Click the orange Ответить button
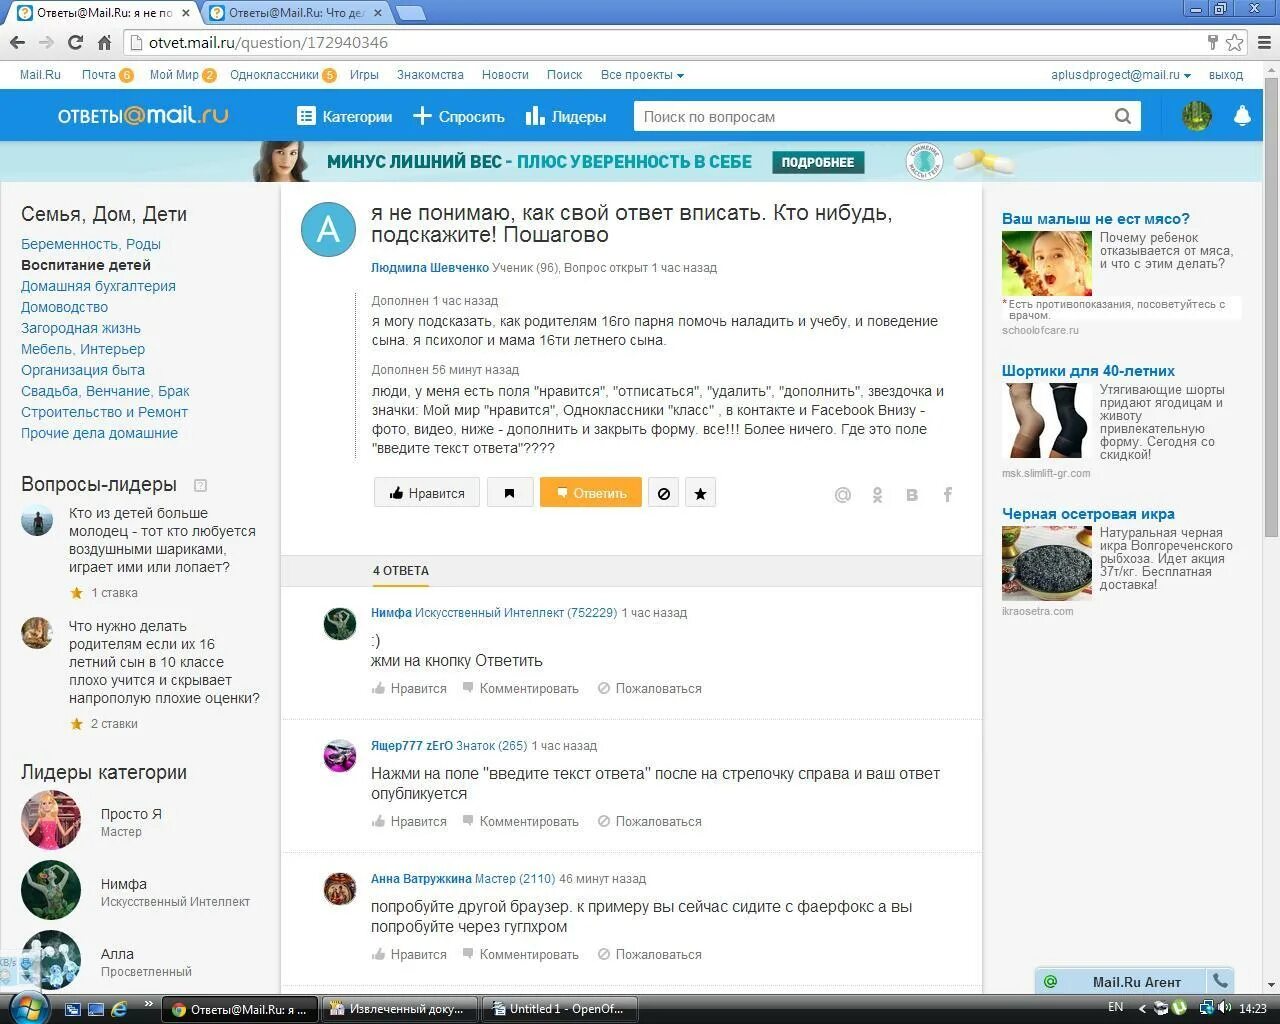This screenshot has height=1024, width=1280. point(591,493)
